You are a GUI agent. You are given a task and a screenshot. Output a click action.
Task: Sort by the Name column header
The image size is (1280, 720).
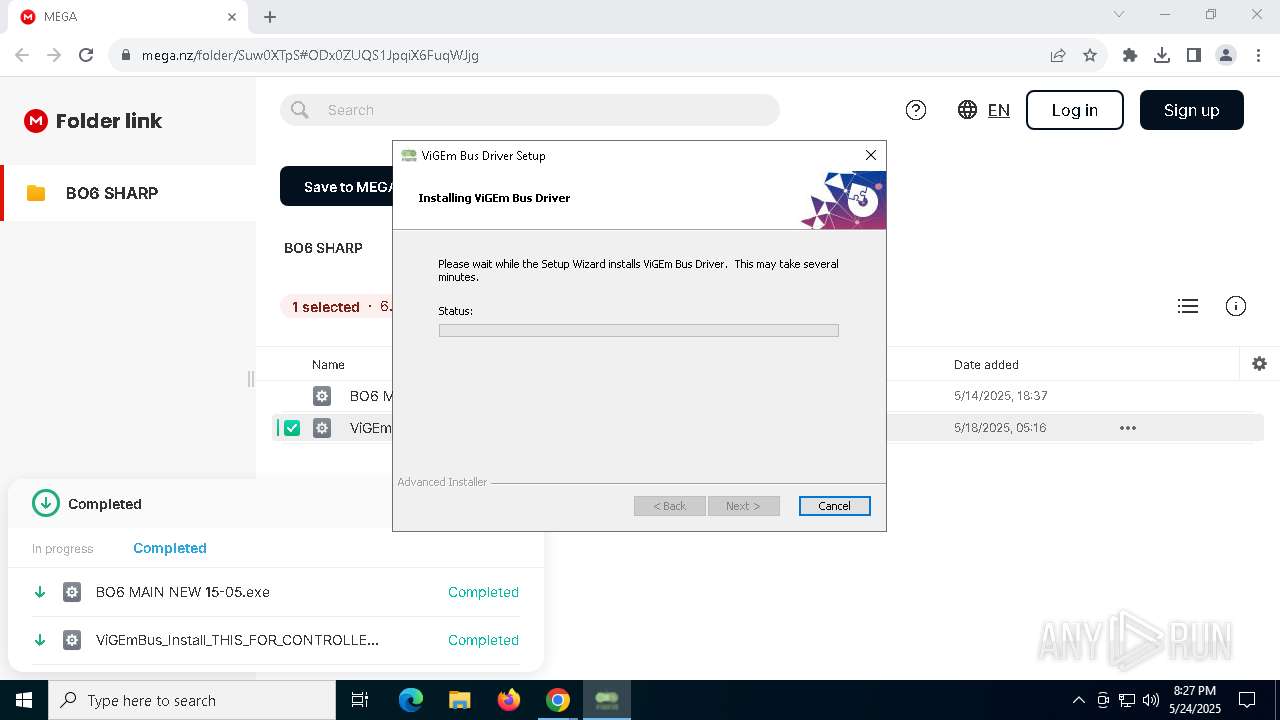tap(328, 365)
